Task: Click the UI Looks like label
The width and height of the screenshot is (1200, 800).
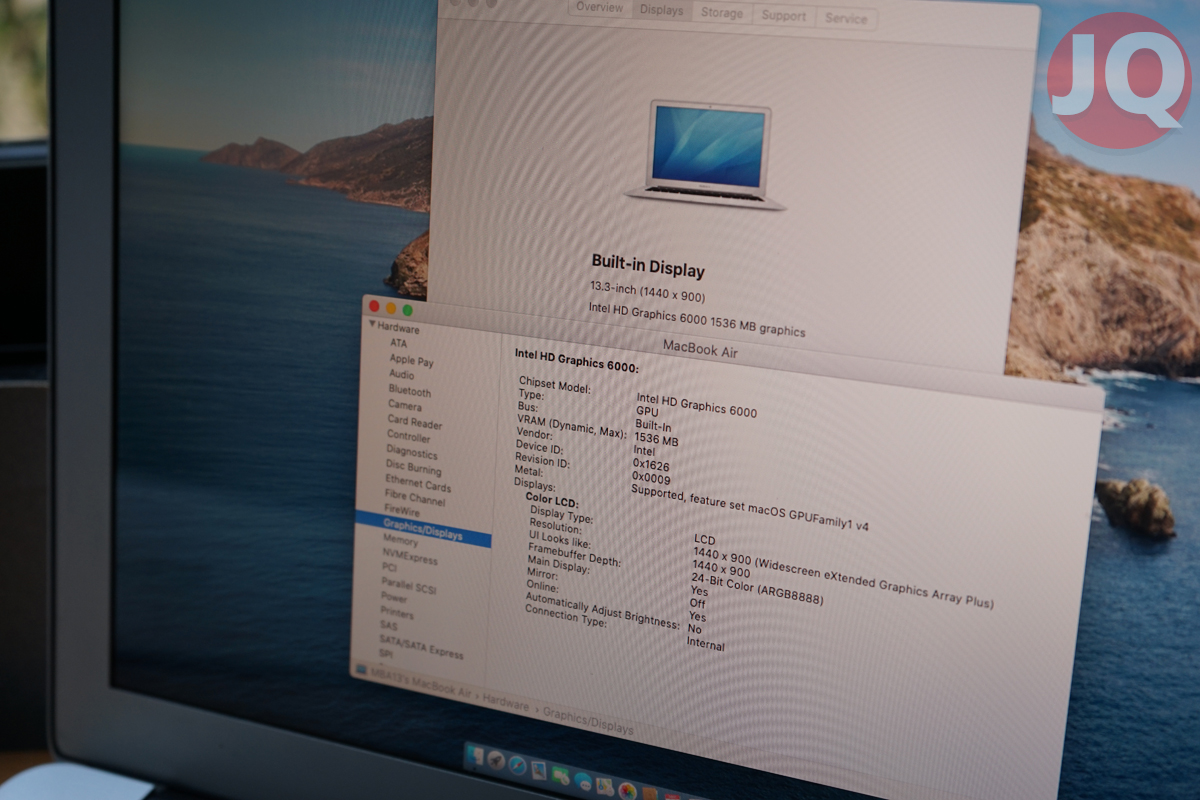Action: [x=560, y=541]
